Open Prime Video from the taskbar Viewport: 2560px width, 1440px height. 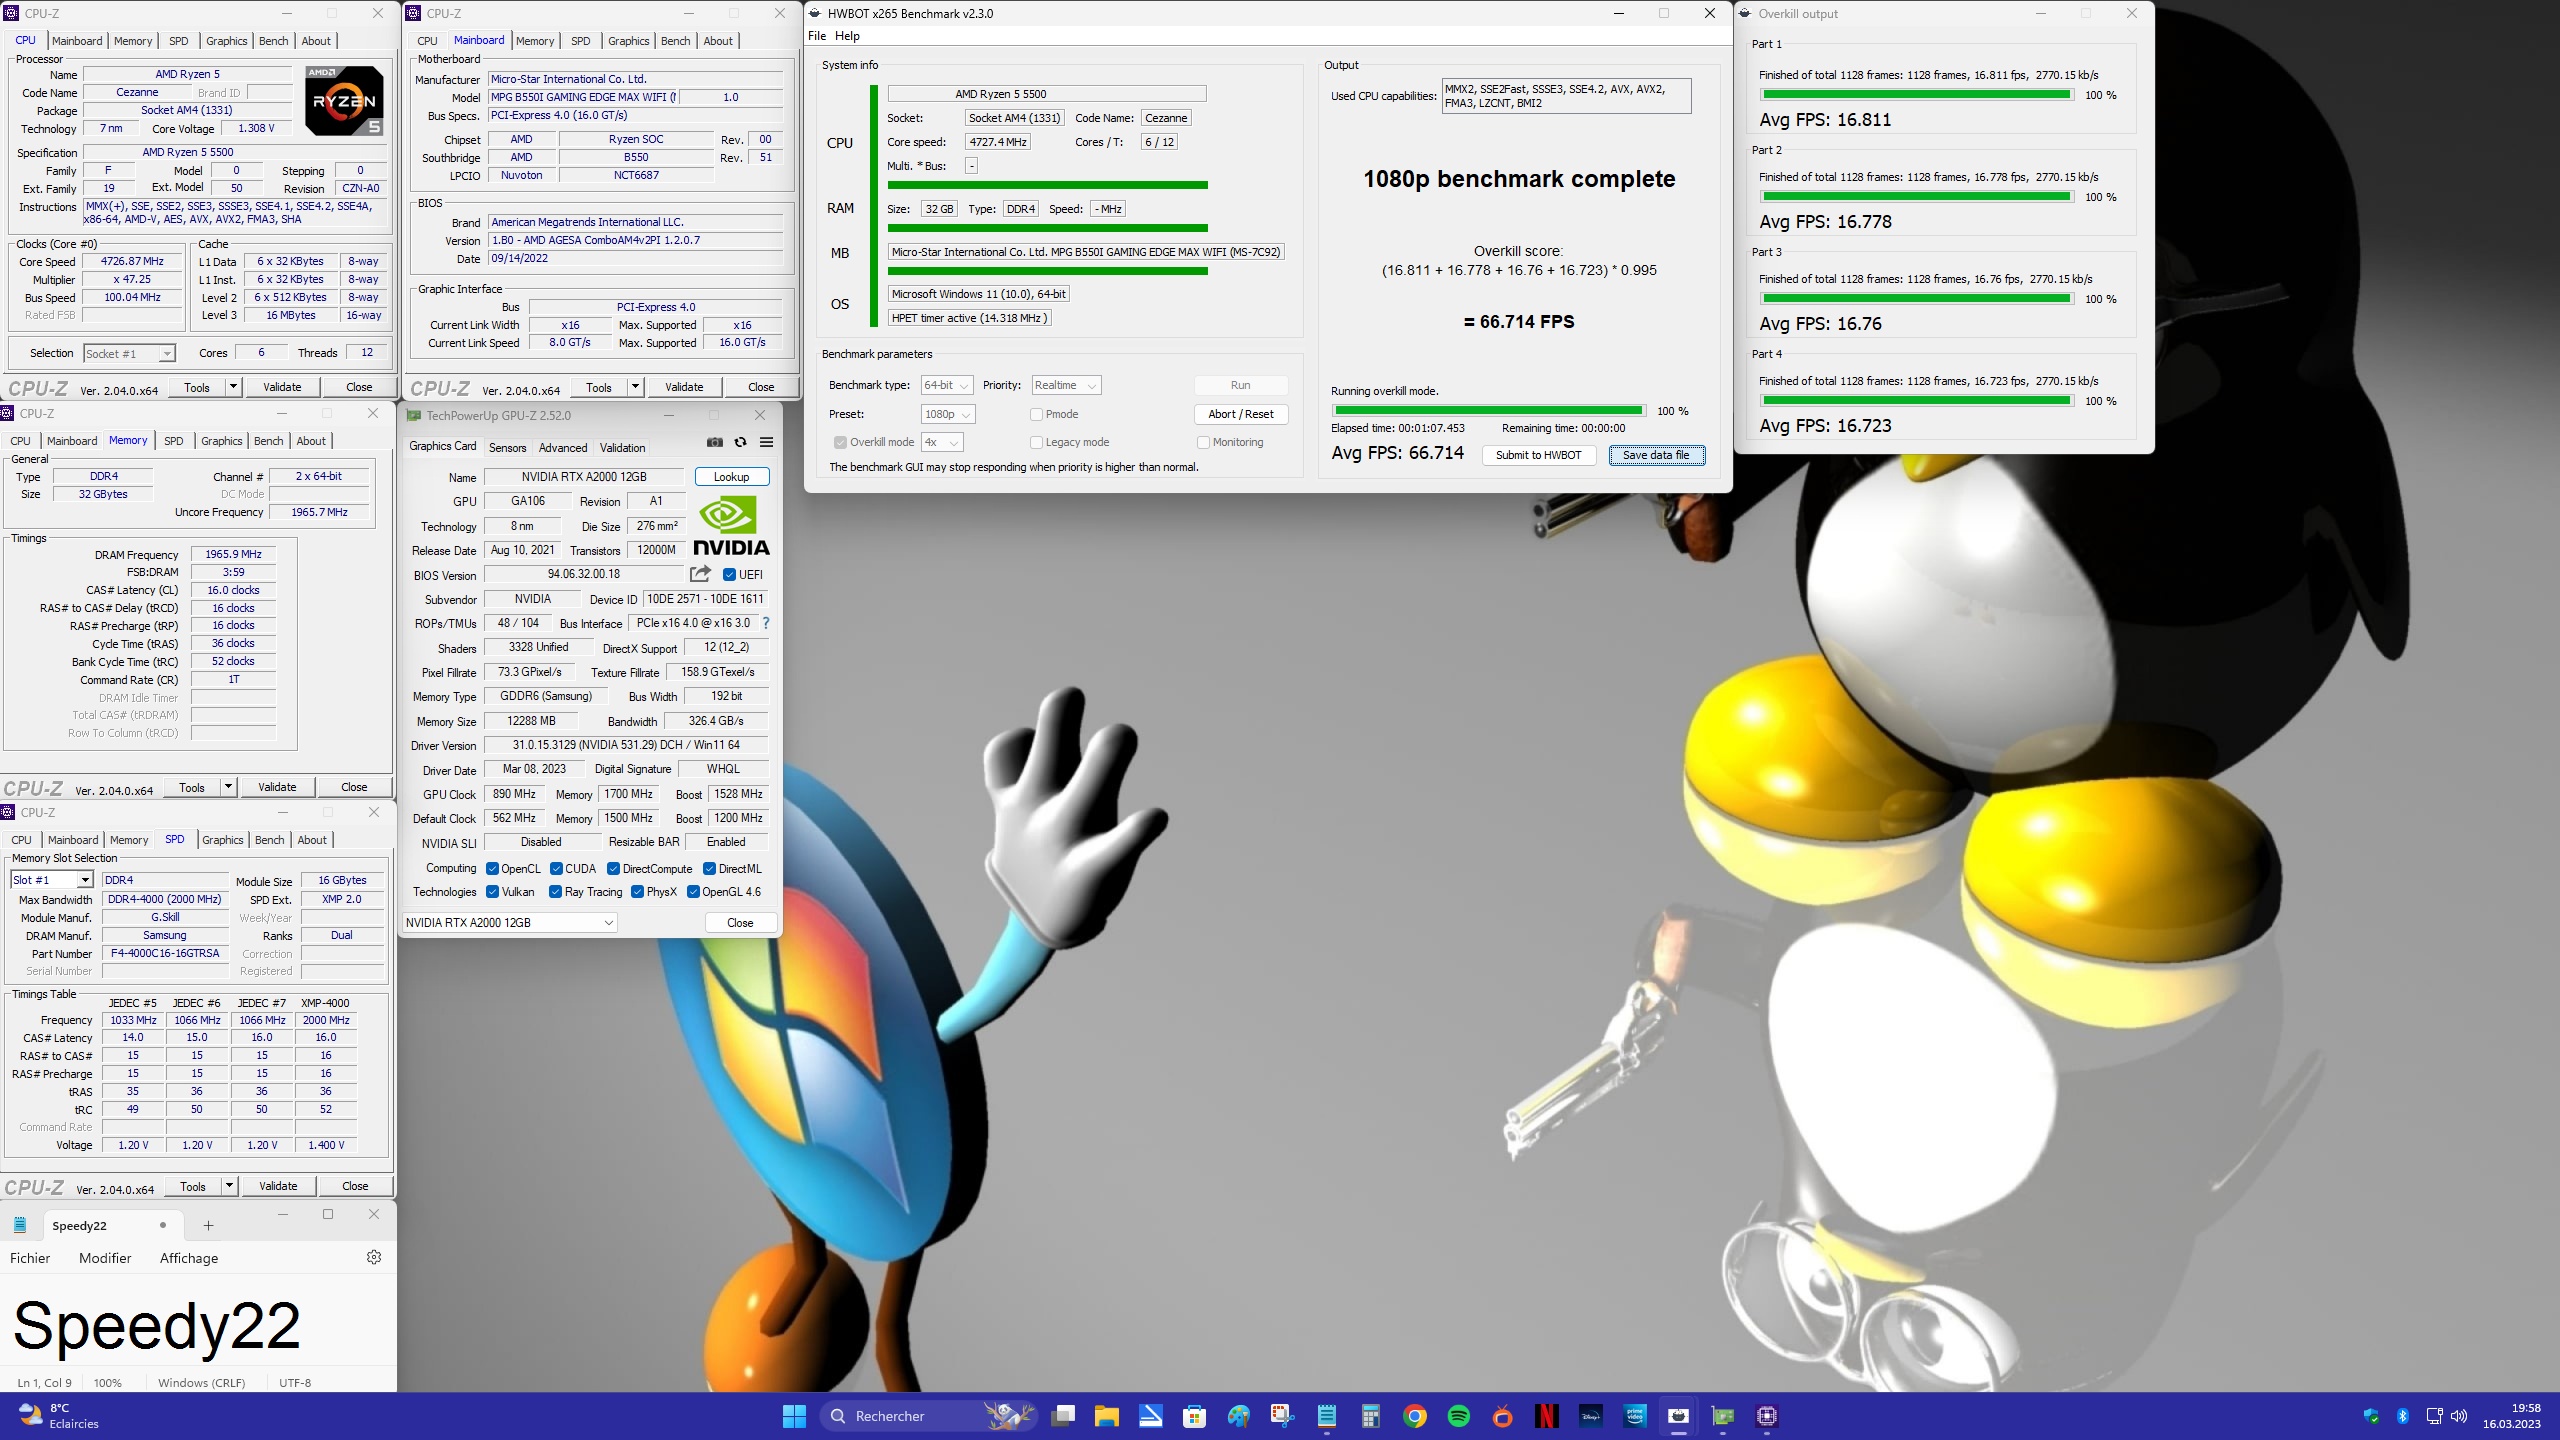pyautogui.click(x=1635, y=1416)
